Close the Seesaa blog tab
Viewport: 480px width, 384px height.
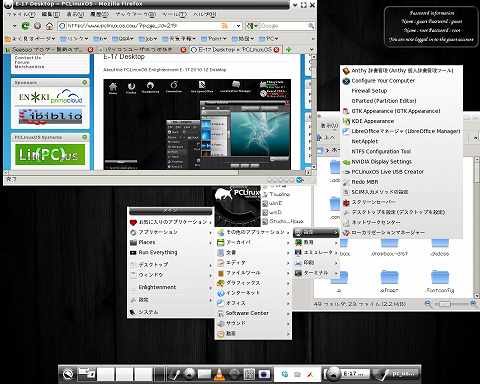coord(90,50)
